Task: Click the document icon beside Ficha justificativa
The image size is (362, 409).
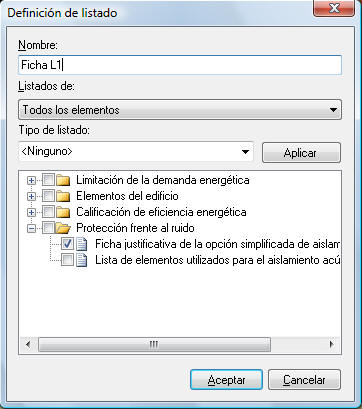Action: (x=82, y=244)
